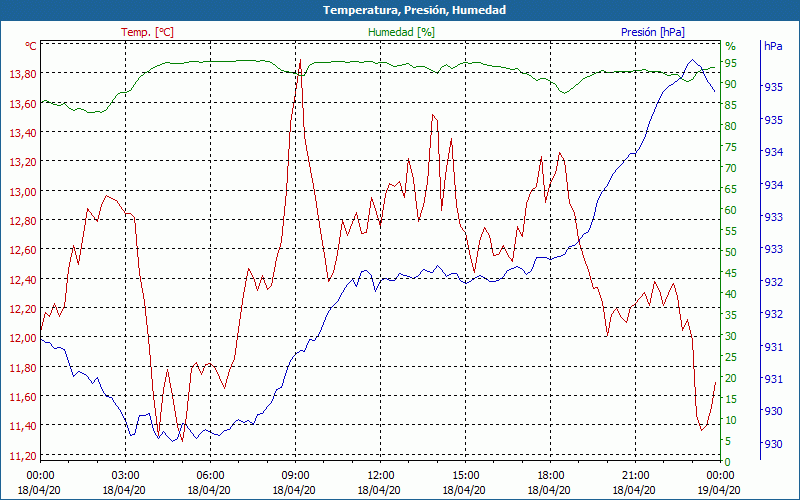800x500 pixels.
Task: Click the green 55 humidity tick label
Action: tap(731, 231)
